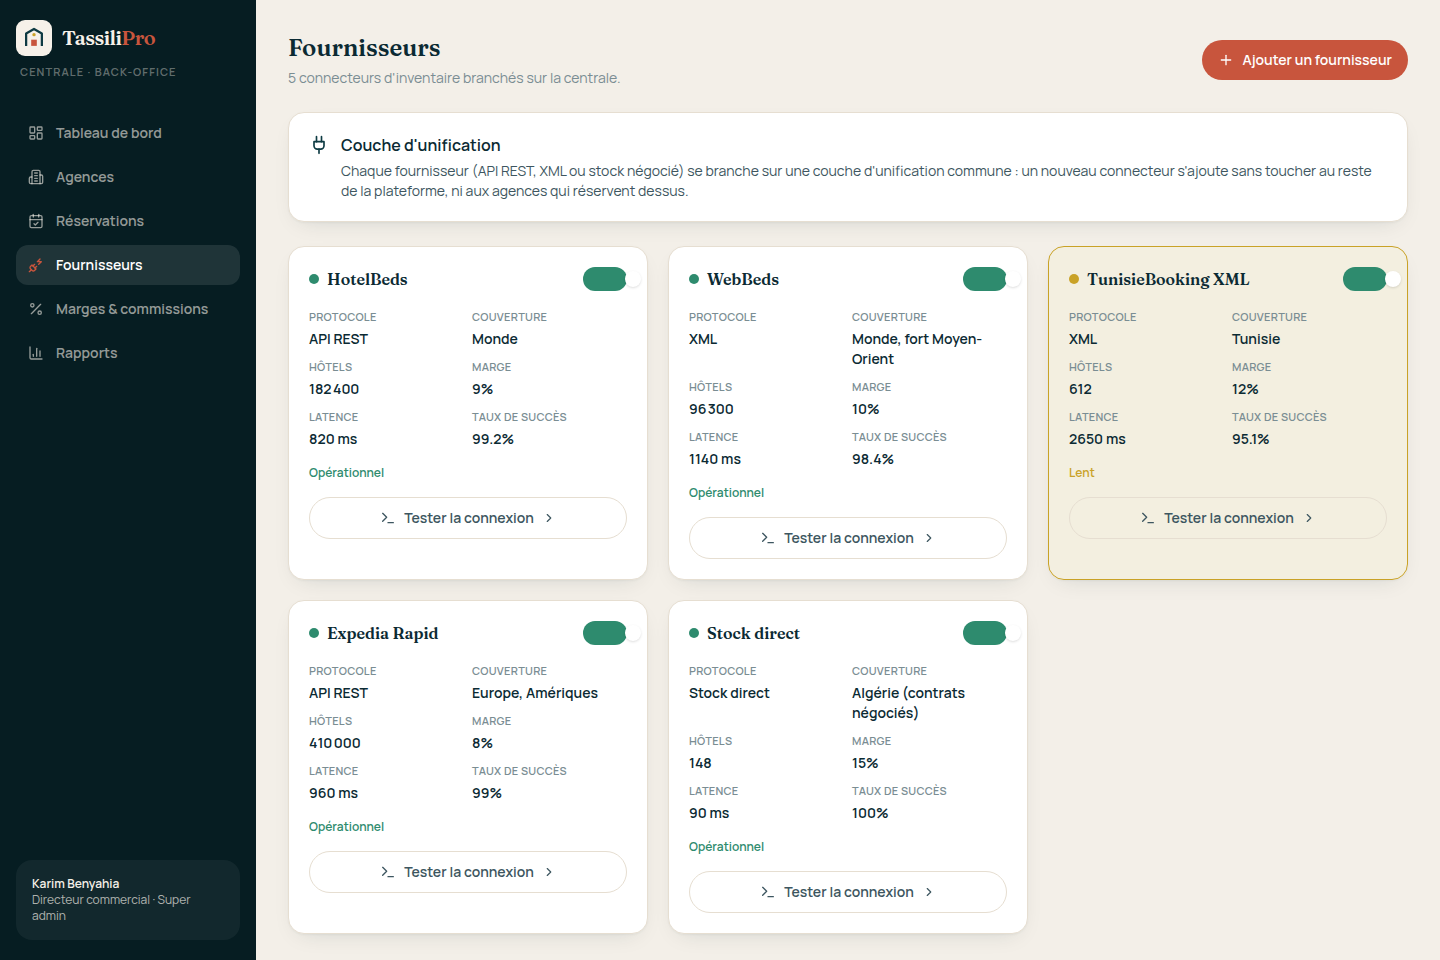Test the Stock direct connection
The width and height of the screenshot is (1440, 960).
pyautogui.click(x=848, y=892)
